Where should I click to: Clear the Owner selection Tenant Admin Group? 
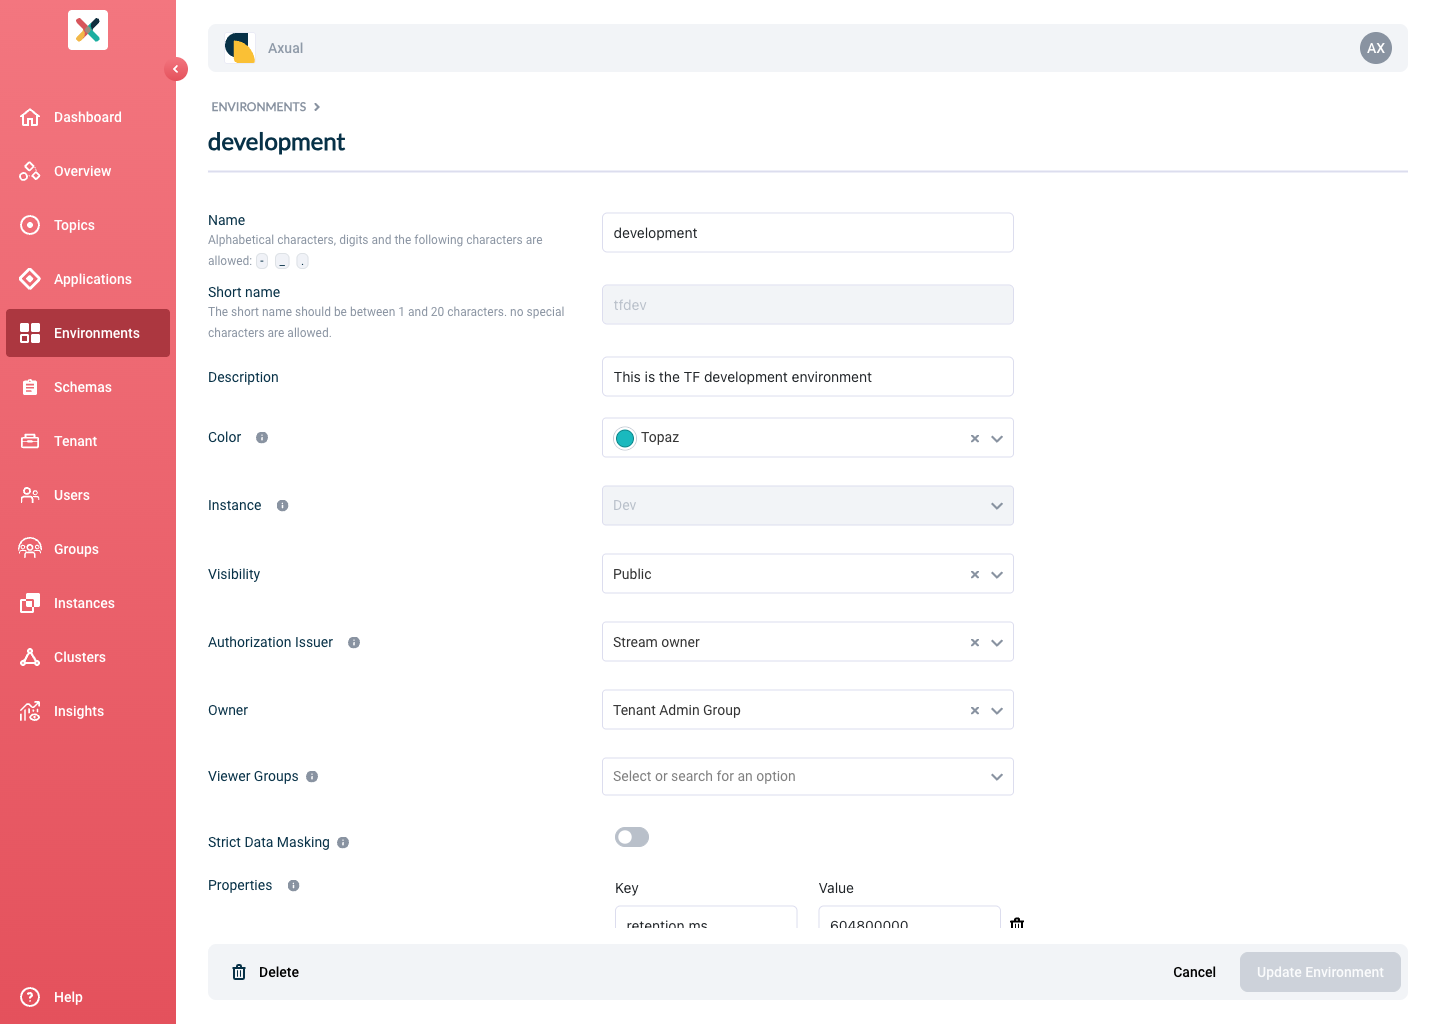click(975, 711)
